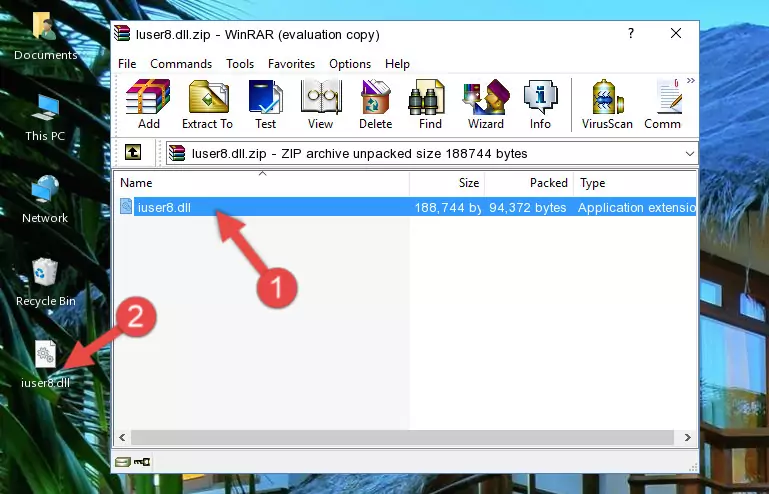This screenshot has height=494, width=769.
Task: Click the WinRAR books icon in title bar
Action: [122, 34]
